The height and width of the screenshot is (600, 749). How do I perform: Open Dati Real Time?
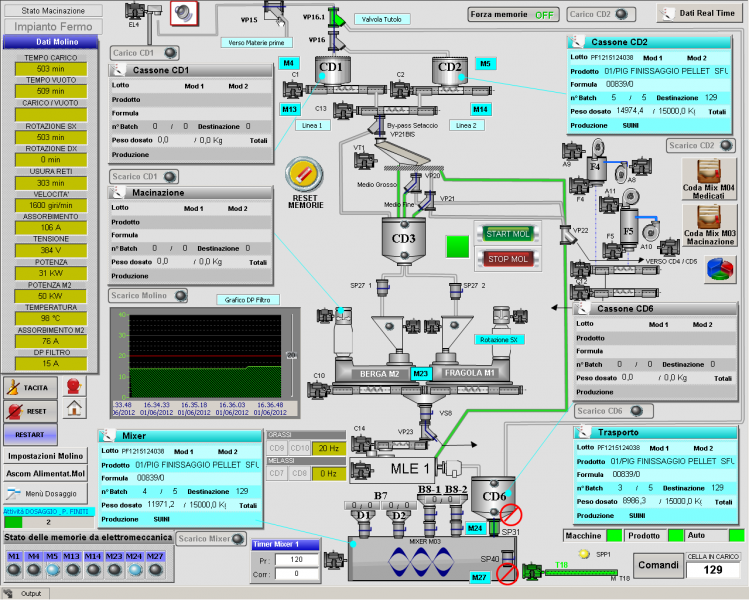point(699,13)
